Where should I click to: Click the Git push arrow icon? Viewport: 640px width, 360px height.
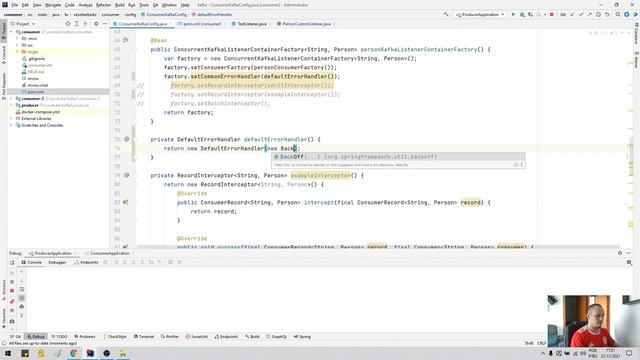[589, 14]
